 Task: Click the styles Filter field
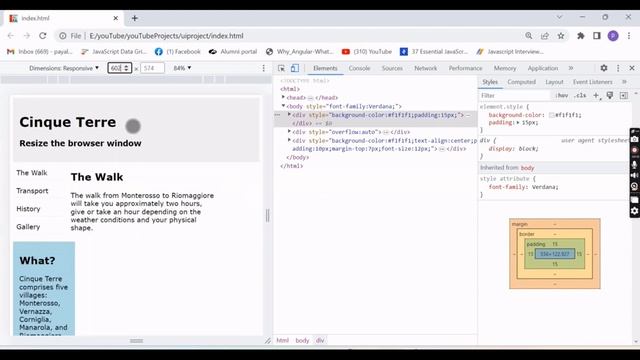[x=514, y=96]
